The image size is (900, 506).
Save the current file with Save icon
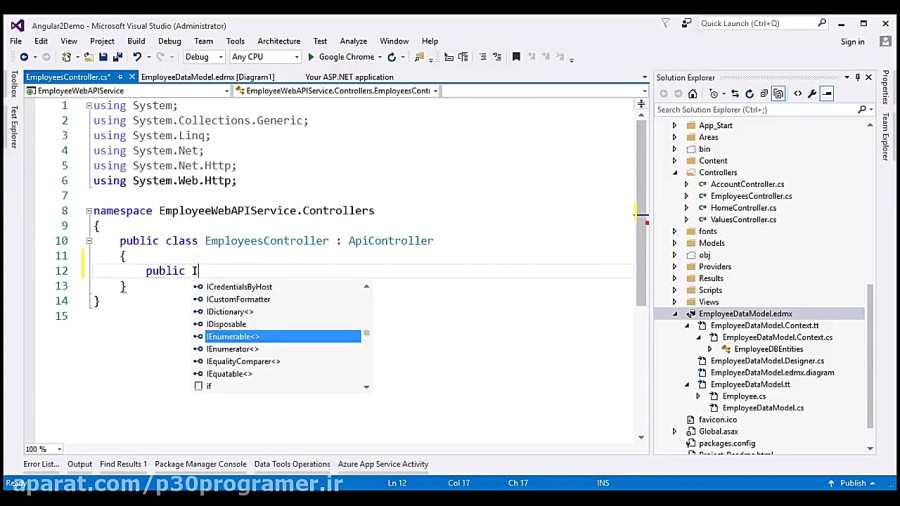pos(103,57)
